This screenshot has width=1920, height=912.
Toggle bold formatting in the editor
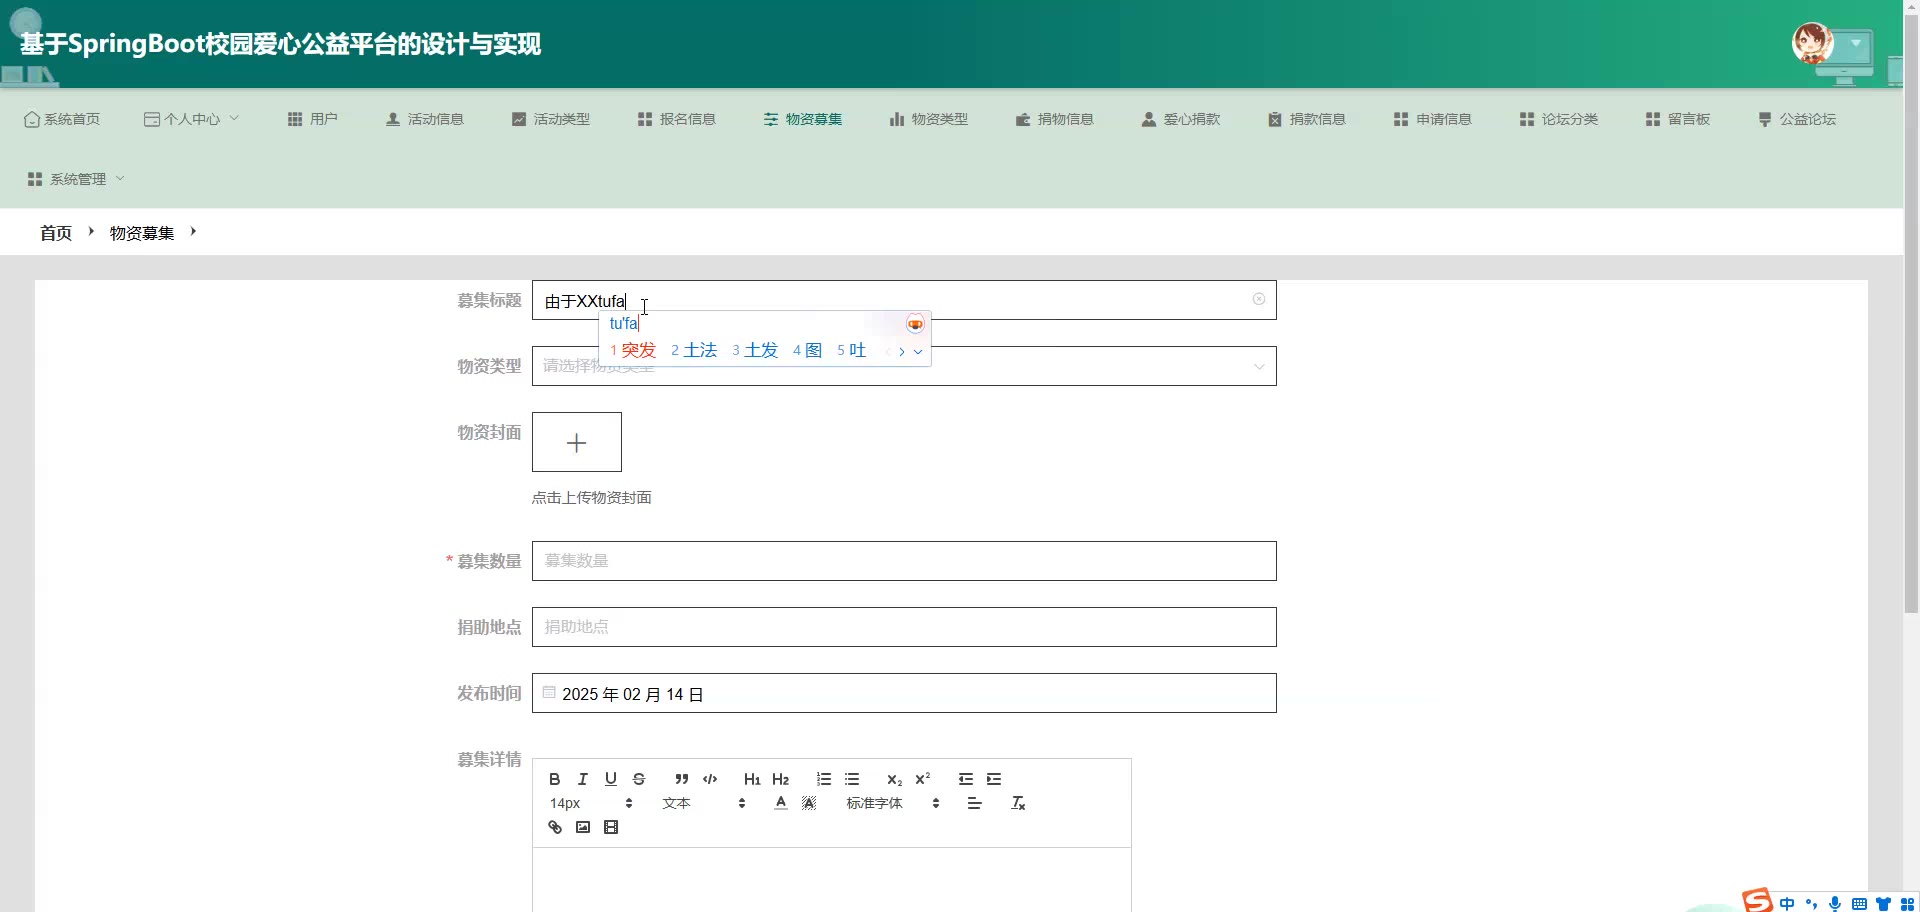point(554,779)
